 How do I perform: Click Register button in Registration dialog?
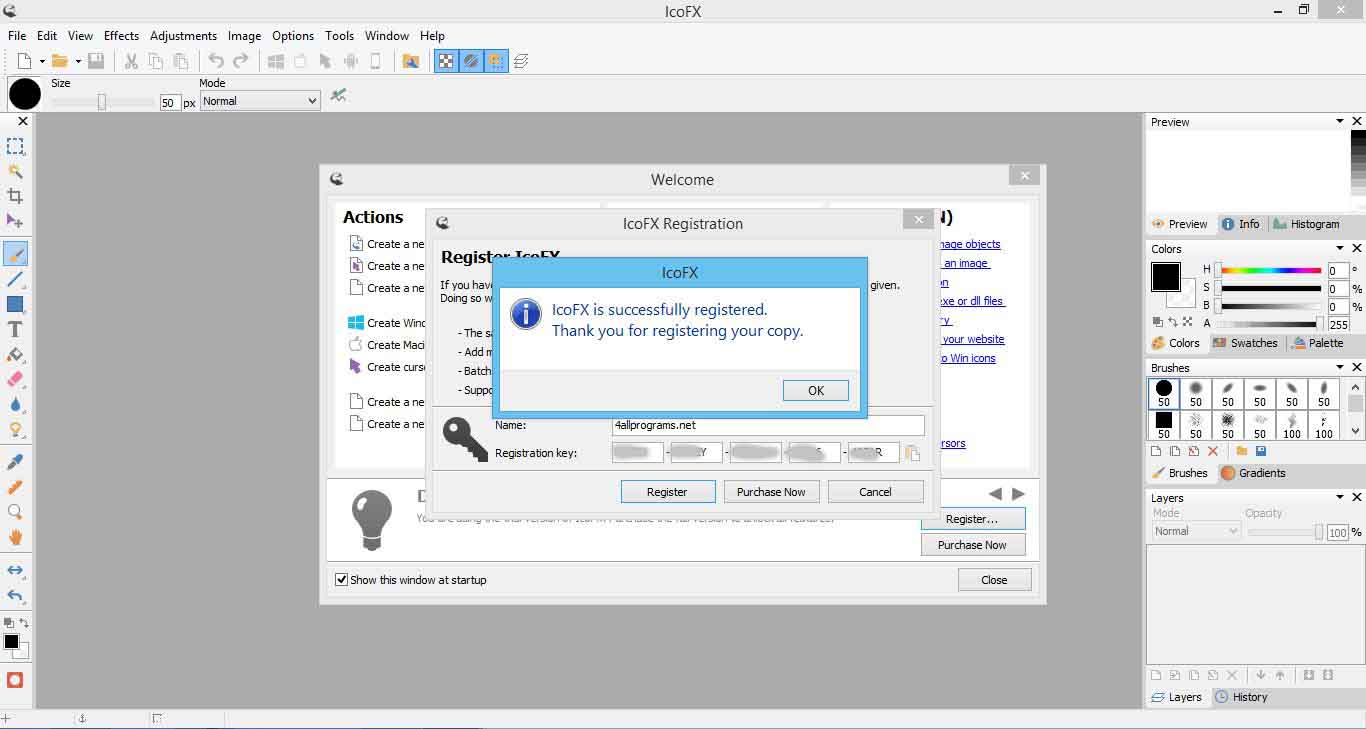(667, 492)
